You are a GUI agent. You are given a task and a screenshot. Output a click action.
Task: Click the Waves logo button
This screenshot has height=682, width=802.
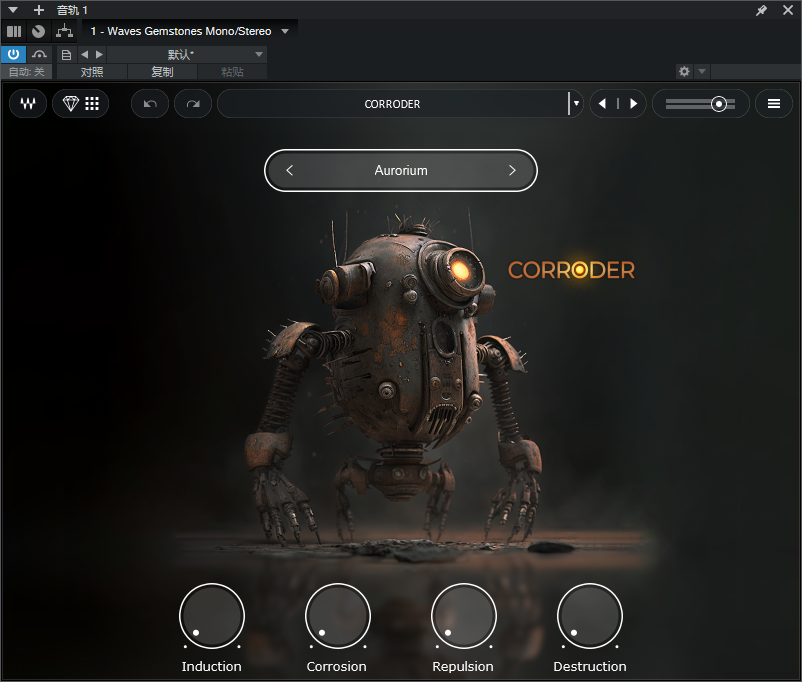click(28, 104)
